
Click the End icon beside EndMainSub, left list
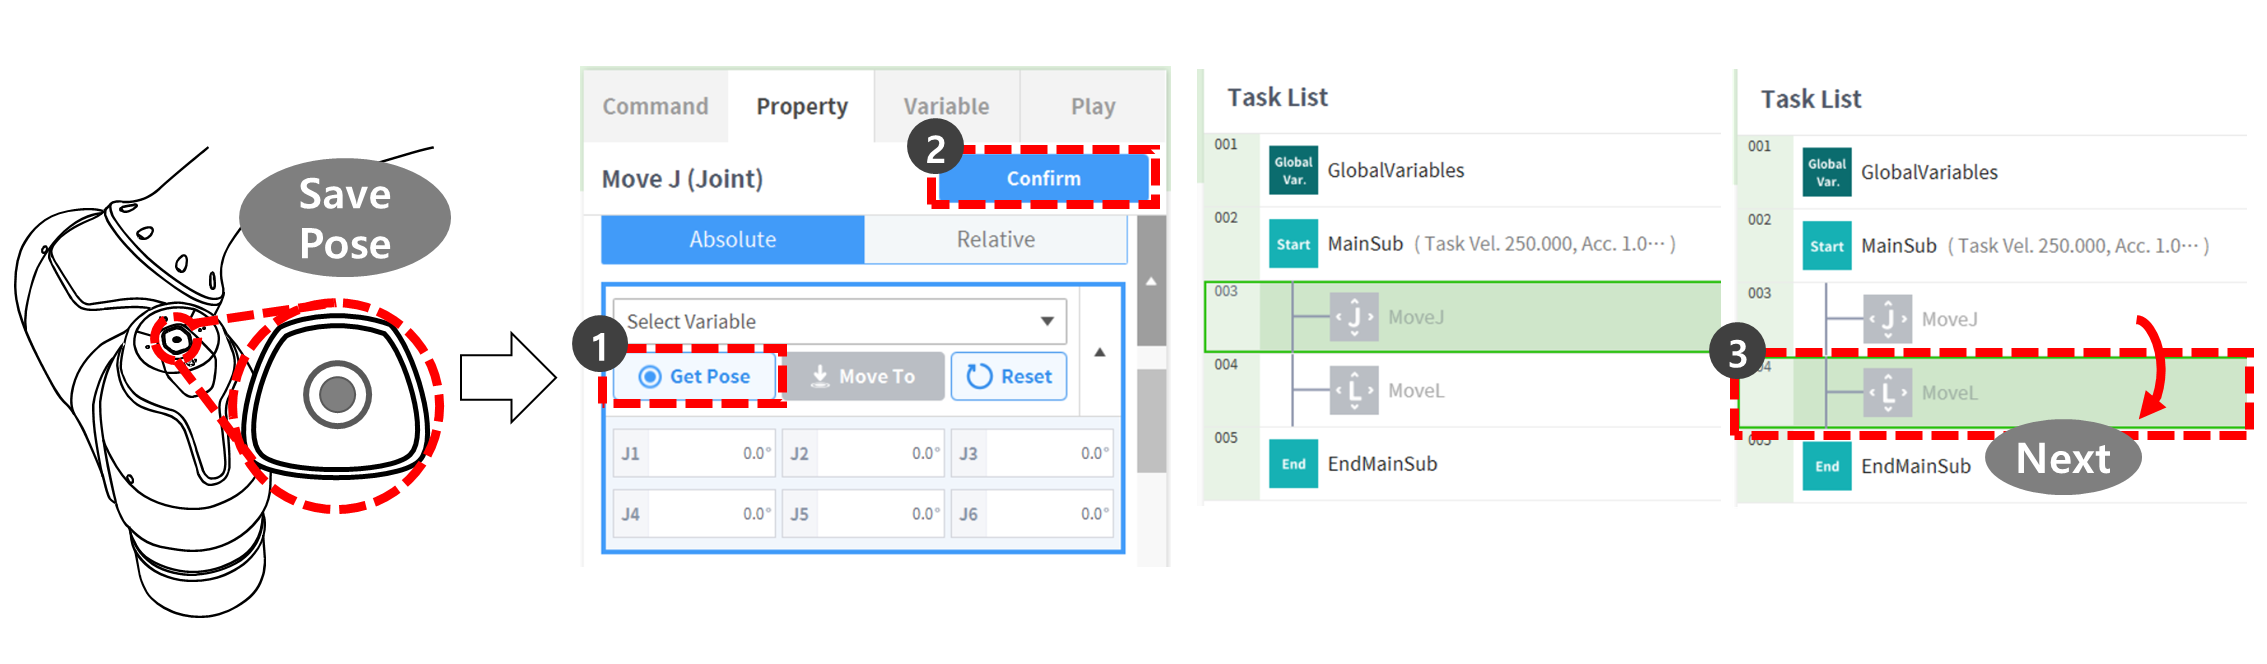point(1293,464)
